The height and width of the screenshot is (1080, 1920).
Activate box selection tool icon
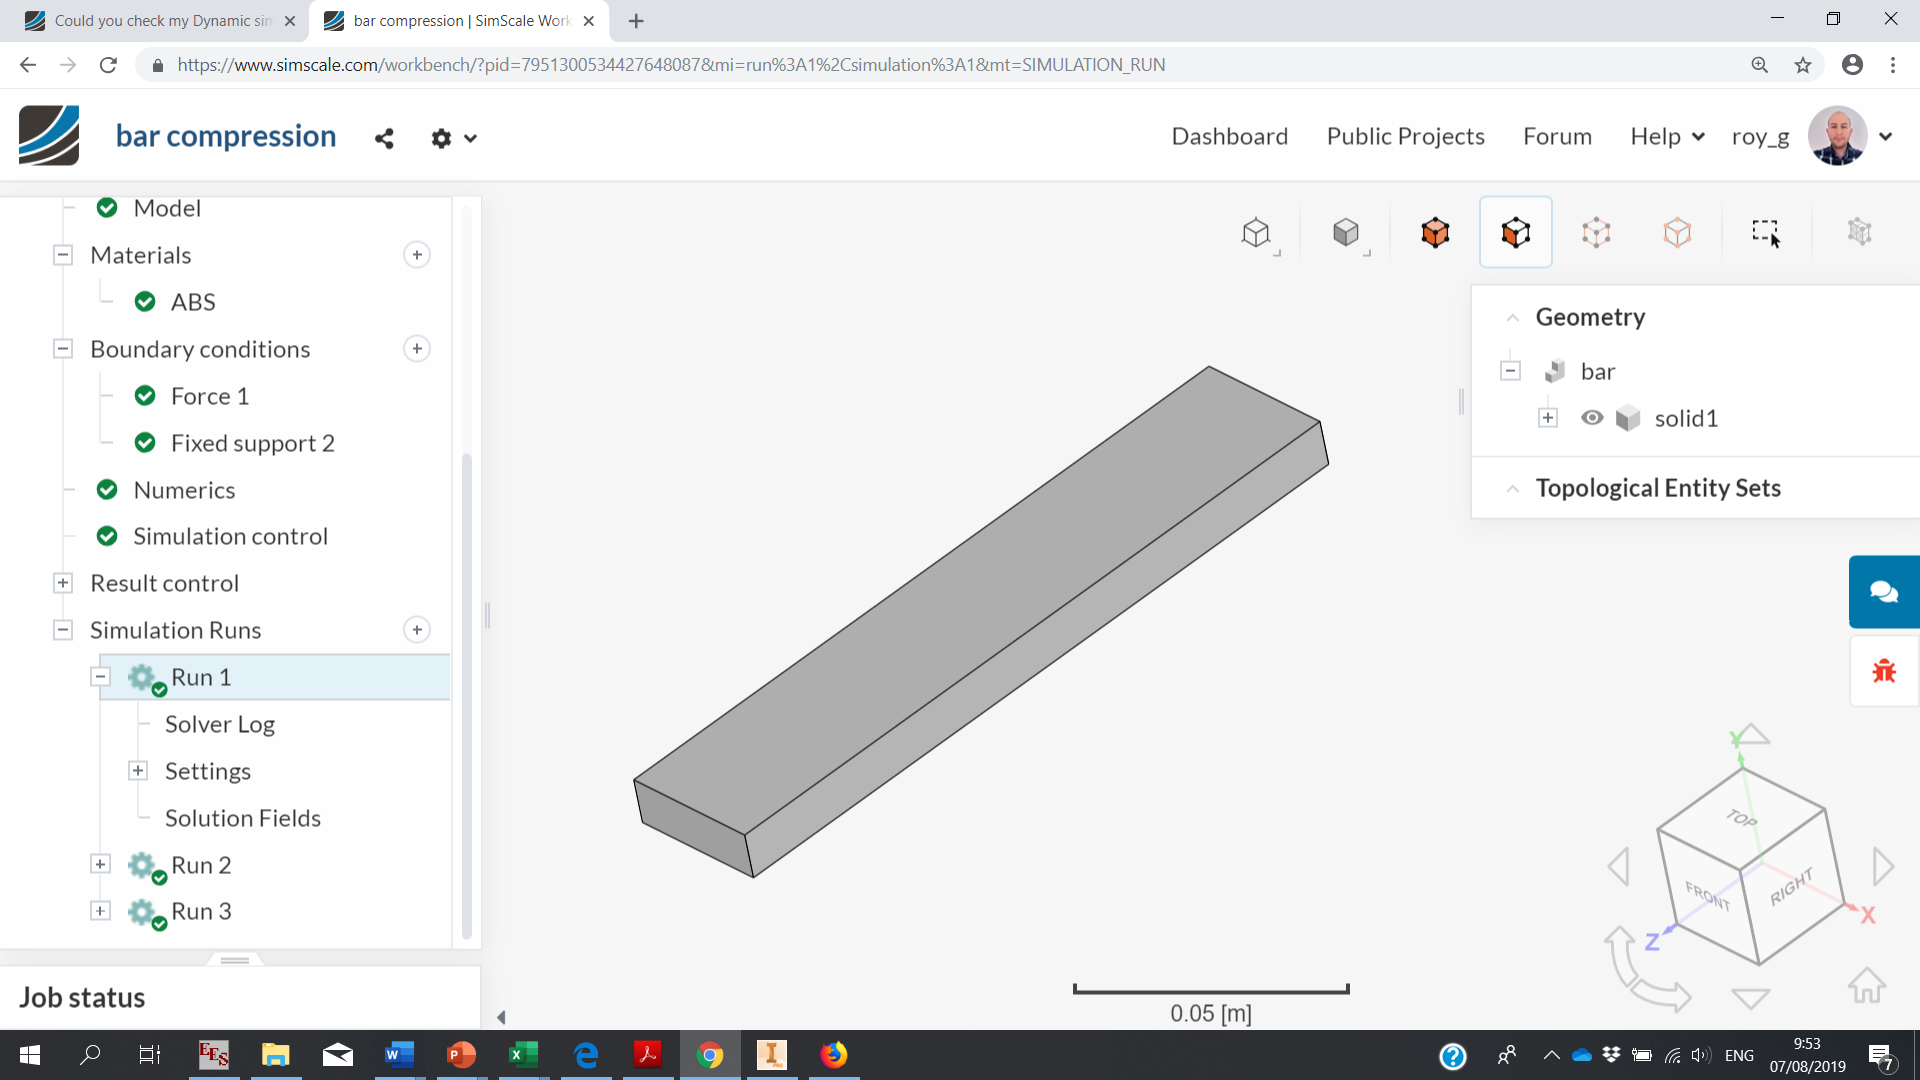(x=1765, y=232)
